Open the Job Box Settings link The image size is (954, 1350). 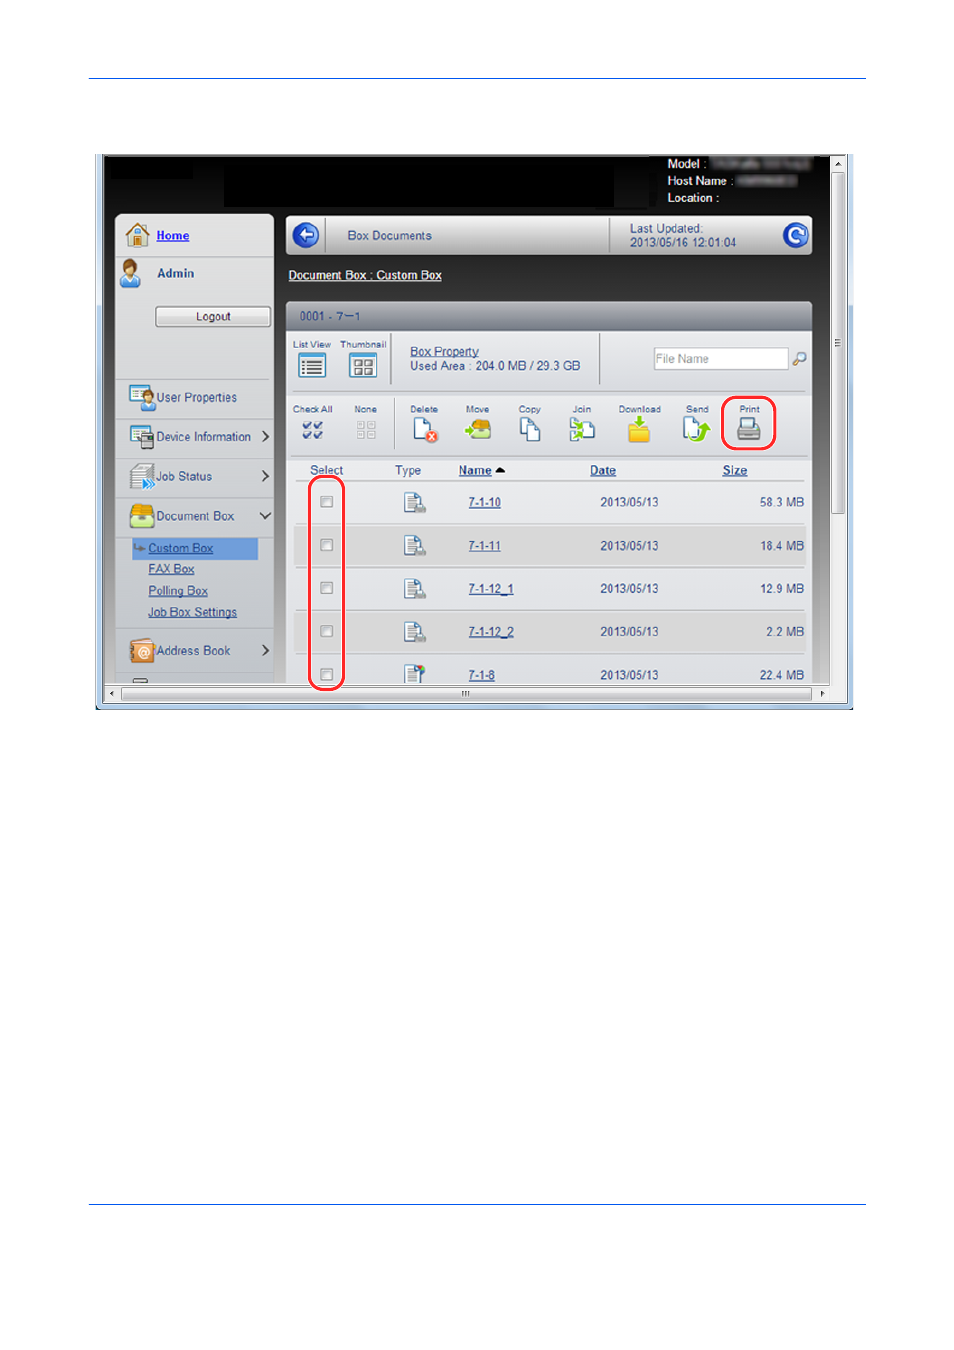click(x=193, y=612)
